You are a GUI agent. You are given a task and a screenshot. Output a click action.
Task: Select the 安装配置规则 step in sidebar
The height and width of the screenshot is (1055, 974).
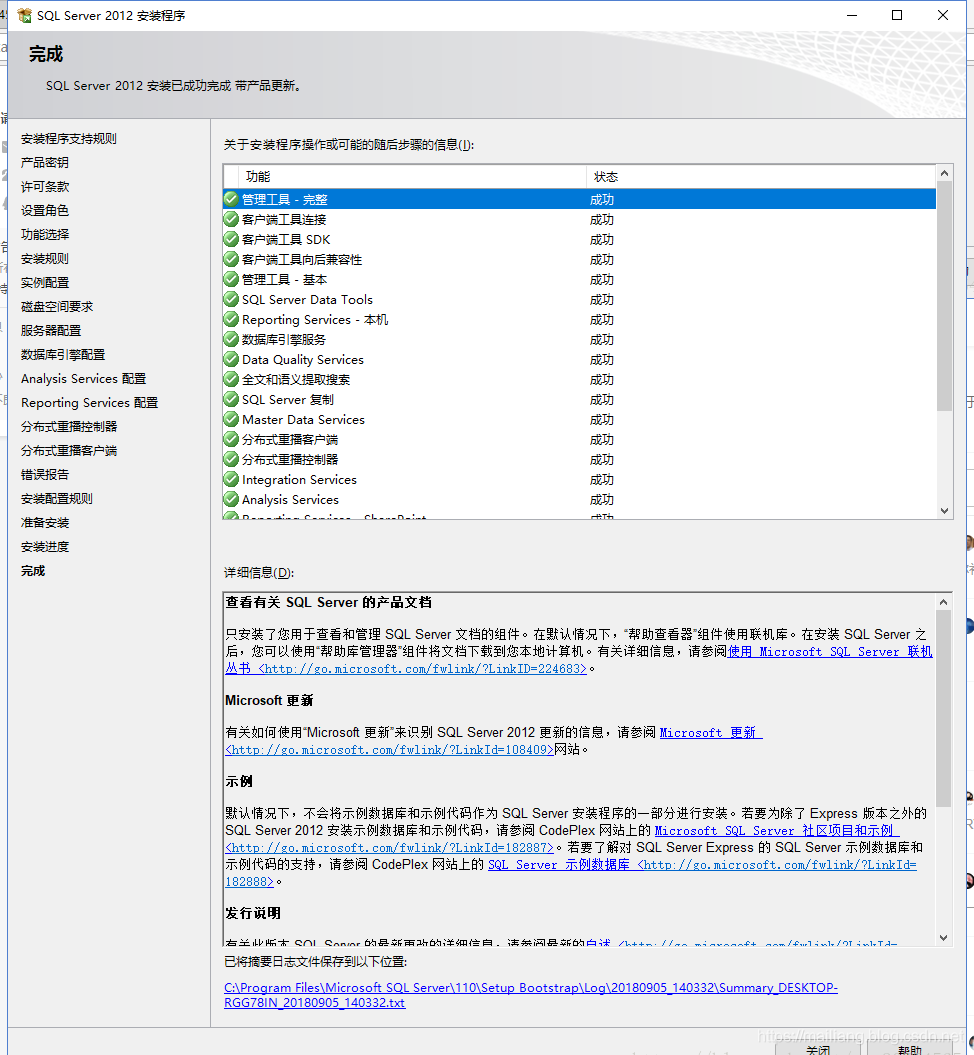(x=57, y=499)
